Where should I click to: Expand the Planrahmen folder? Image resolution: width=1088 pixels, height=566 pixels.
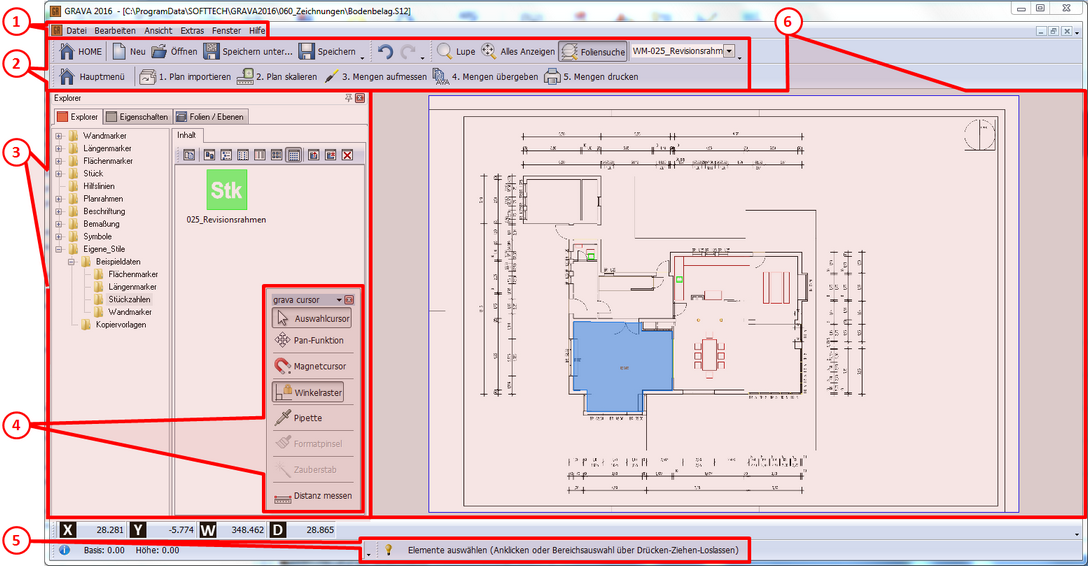pyautogui.click(x=59, y=198)
